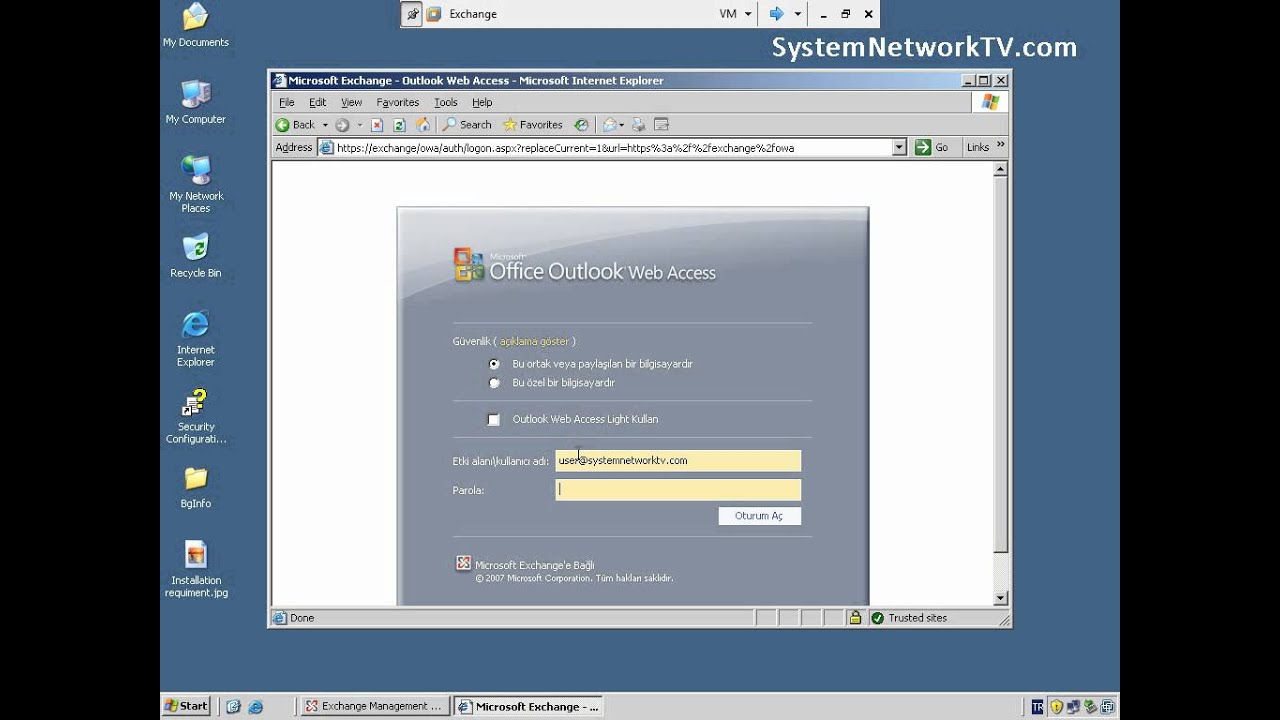Click the vertical scrollbar up arrow
The image size is (1280, 720).
1000,169
